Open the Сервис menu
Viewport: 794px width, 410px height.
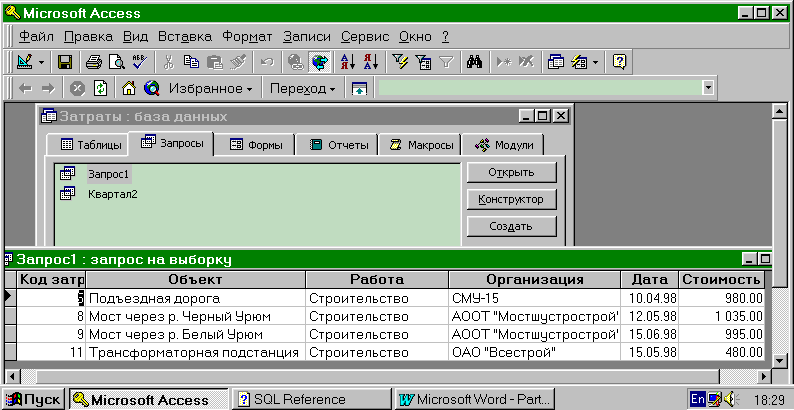(x=365, y=36)
